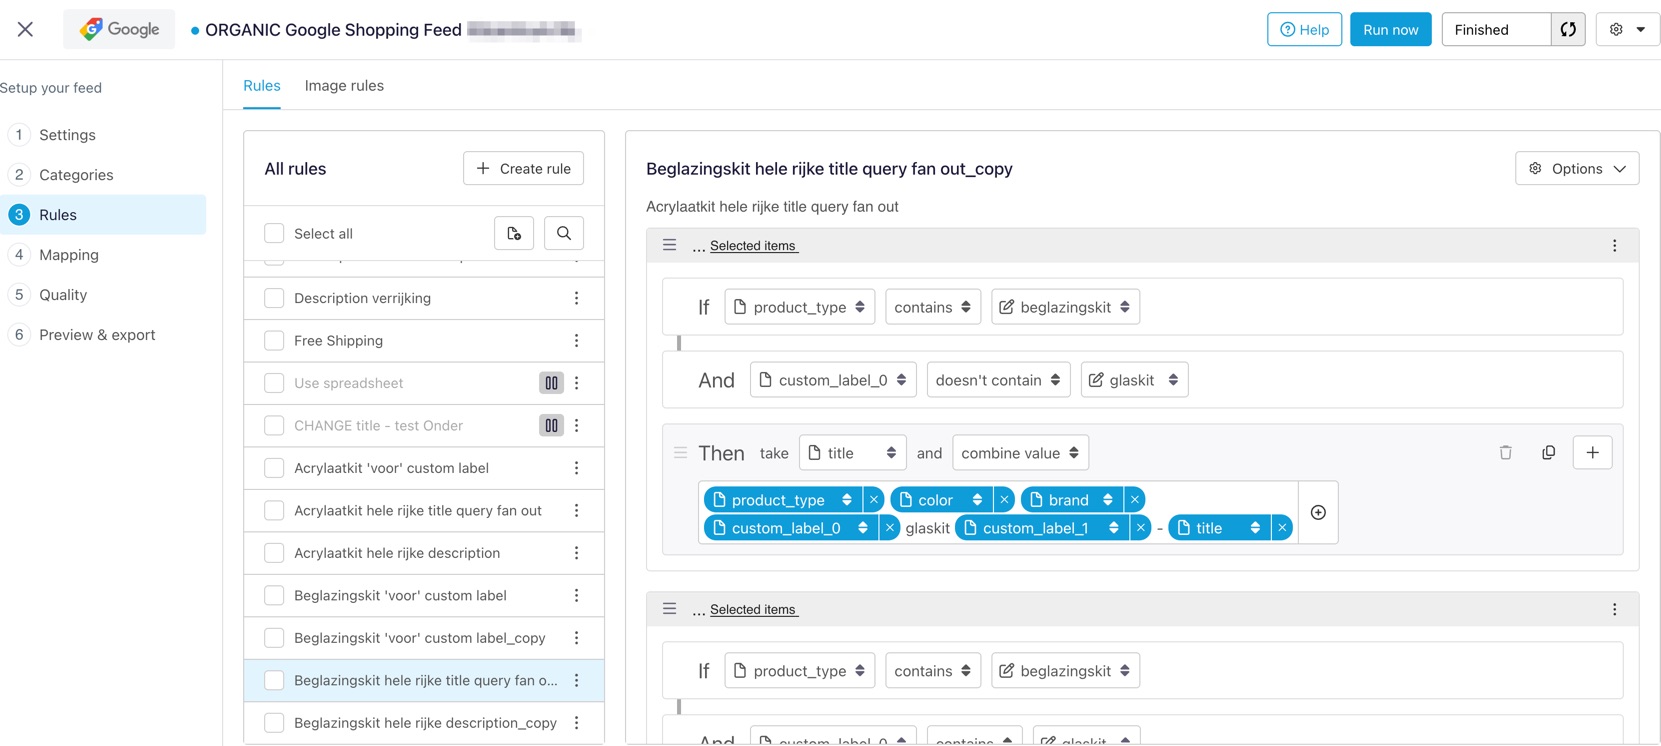Viewport: 1661px width, 746px height.
Task: Click the search rules magnifier icon
Action: pyautogui.click(x=564, y=233)
